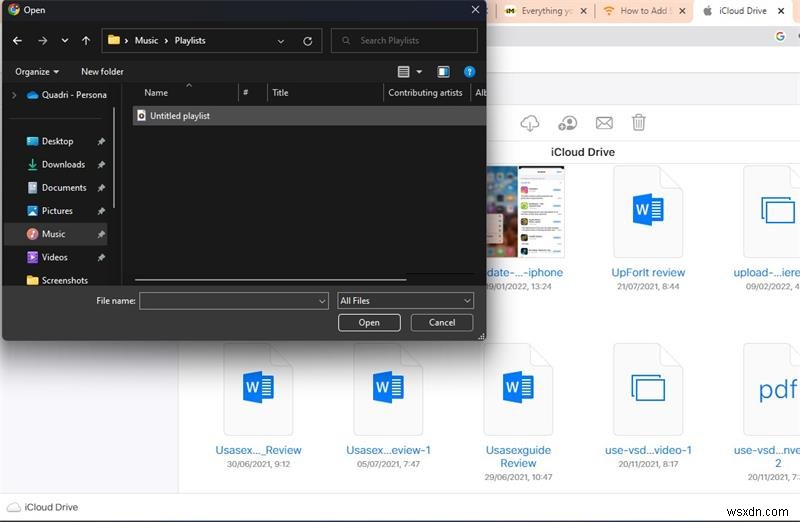The width and height of the screenshot is (800, 522).
Task: Open the Usasex..._Review Word document
Action: pos(258,389)
